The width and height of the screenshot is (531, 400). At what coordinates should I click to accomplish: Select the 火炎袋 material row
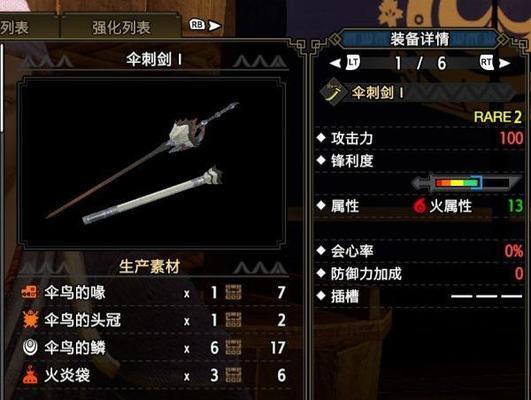pos(154,375)
